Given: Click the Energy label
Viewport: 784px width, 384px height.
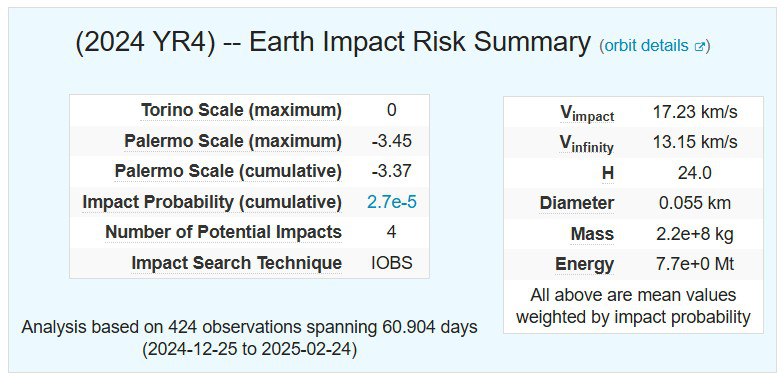Looking at the screenshot, I should [x=584, y=264].
